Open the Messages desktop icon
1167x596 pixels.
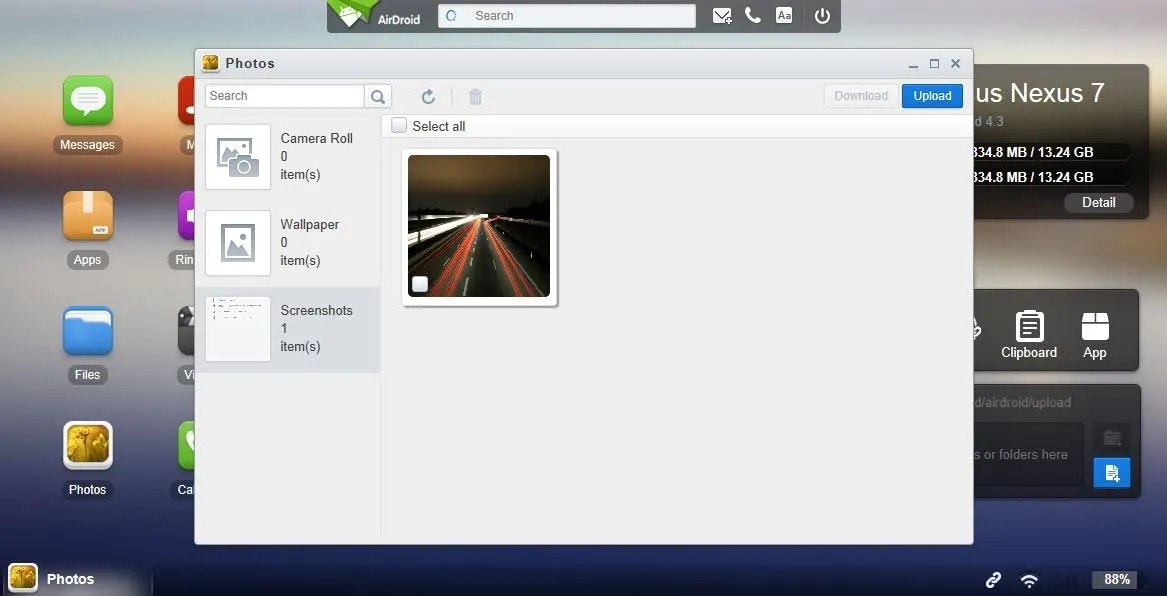tap(88, 100)
